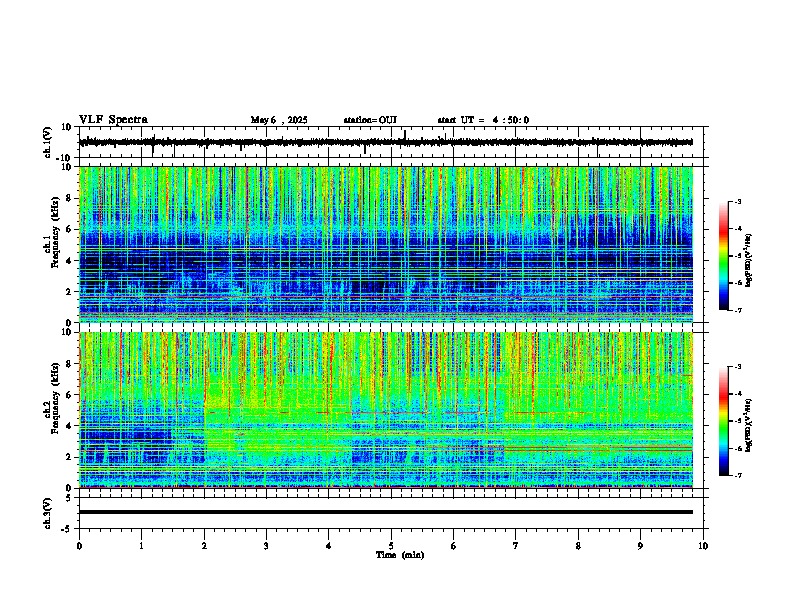Click the 'Time (min)' axis title
Image resolution: width=792 pixels, height=612 pixels.
pos(400,555)
